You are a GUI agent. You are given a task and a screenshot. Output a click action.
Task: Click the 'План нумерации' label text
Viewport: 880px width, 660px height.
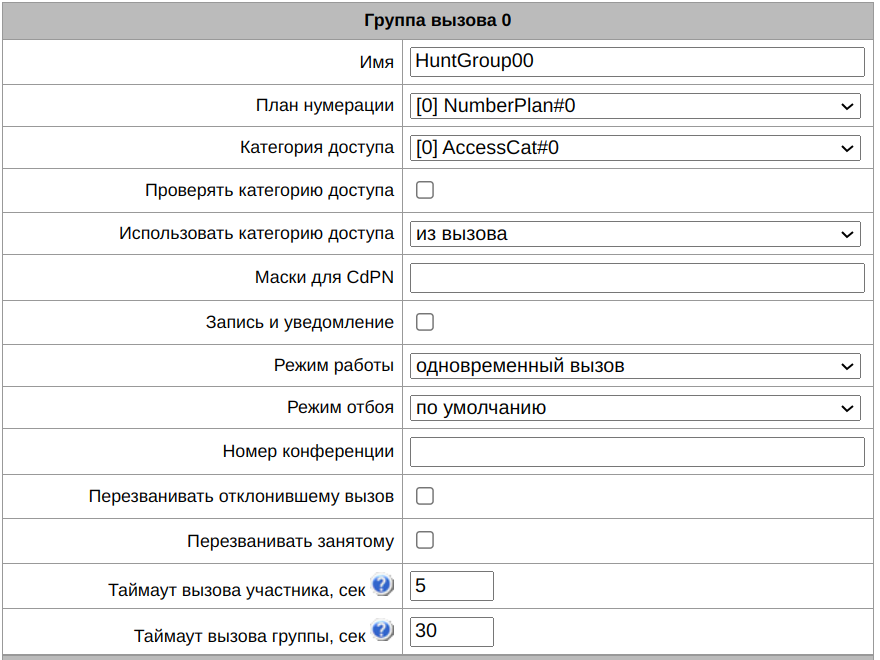325,105
